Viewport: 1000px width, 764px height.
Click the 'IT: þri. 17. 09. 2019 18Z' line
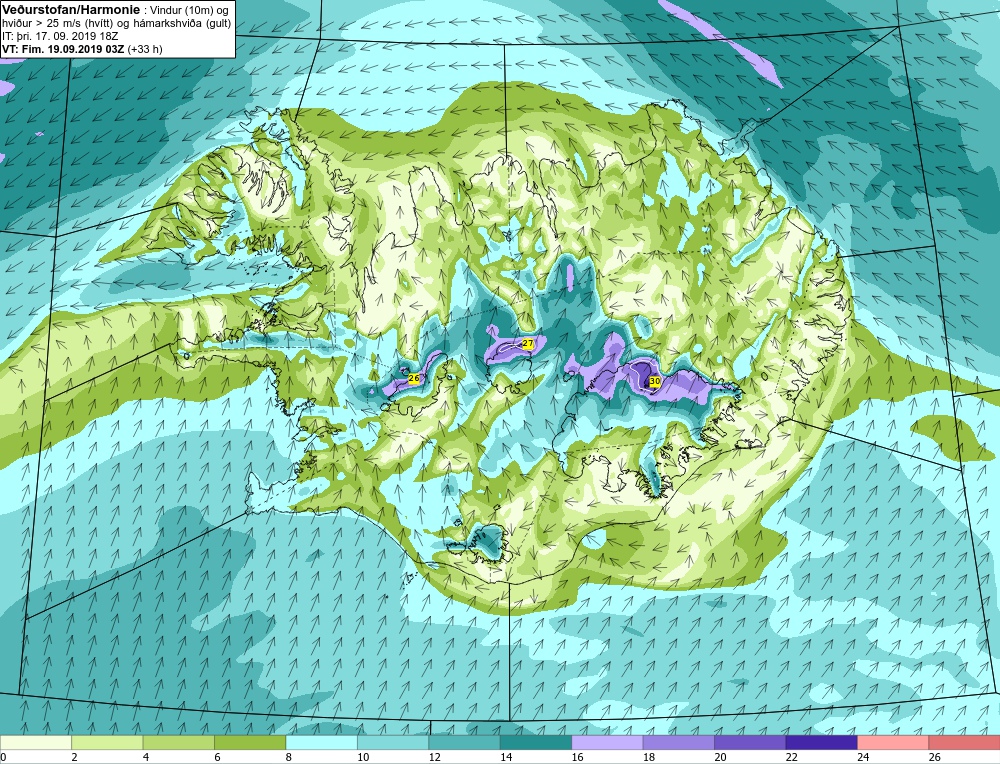[60, 36]
